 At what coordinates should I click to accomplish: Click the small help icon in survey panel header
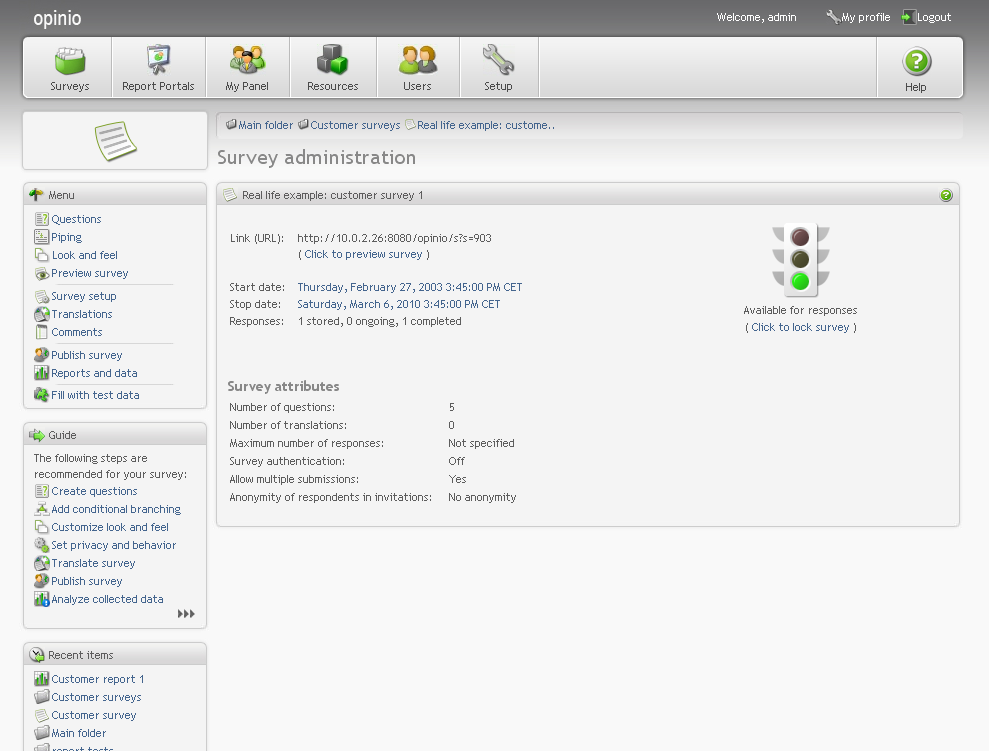(x=946, y=195)
